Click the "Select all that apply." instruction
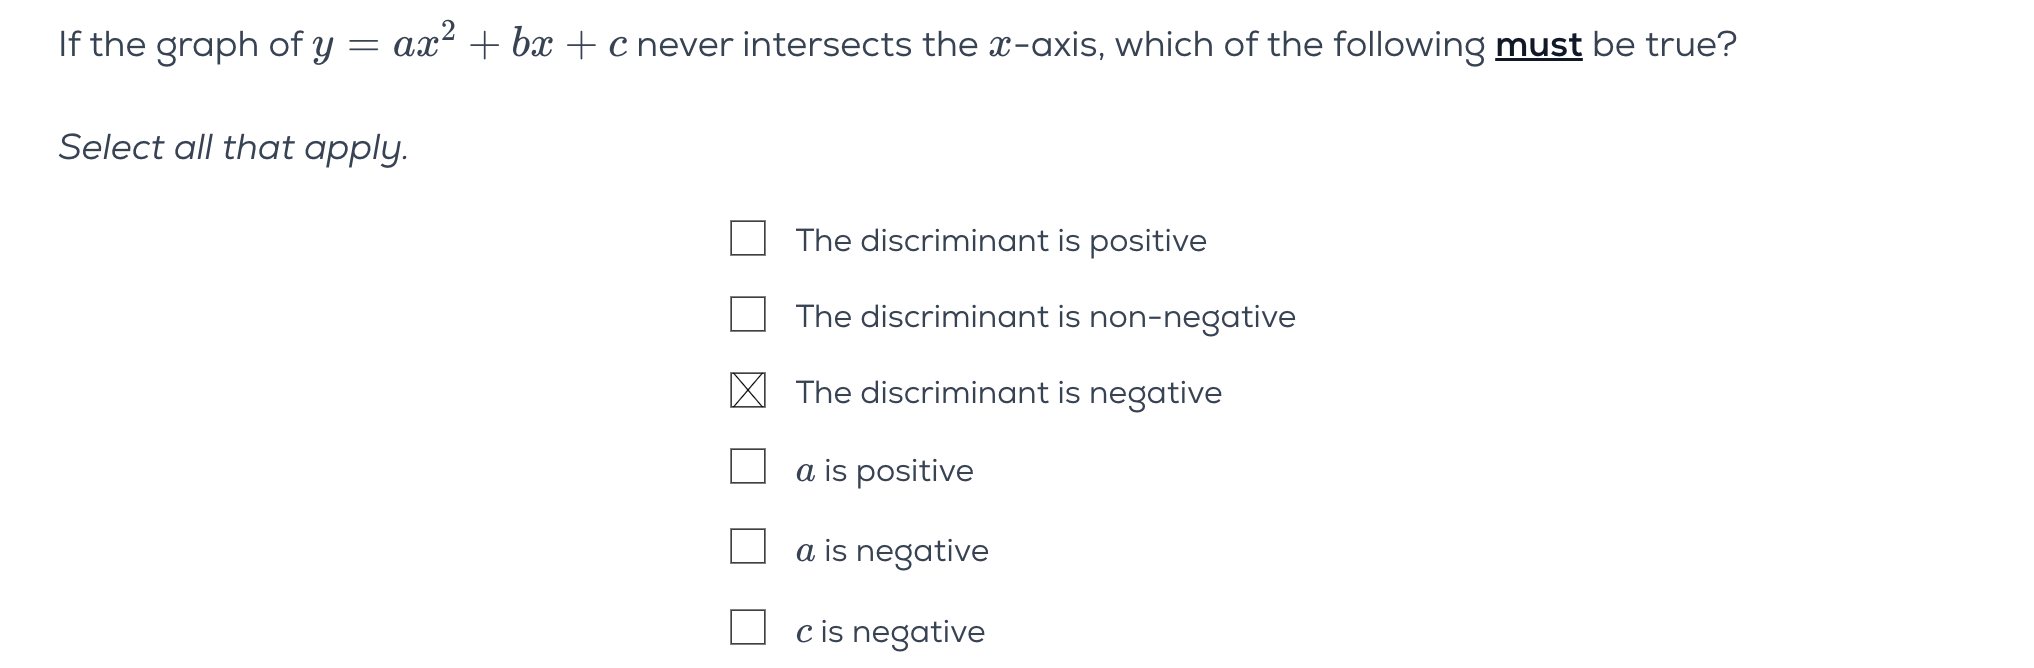This screenshot has width=2034, height=668. (233, 148)
